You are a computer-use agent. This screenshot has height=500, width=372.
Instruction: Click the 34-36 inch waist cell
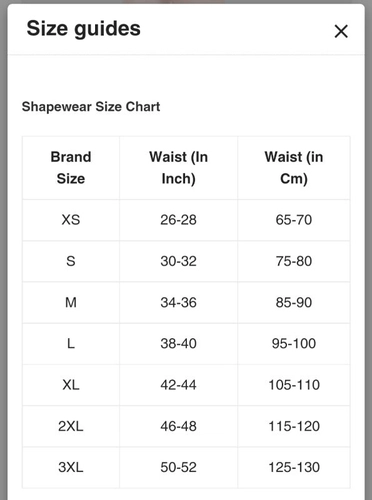(x=178, y=303)
